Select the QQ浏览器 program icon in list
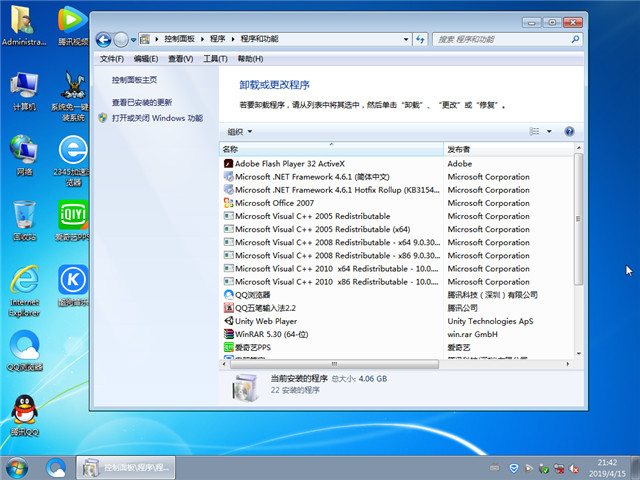This screenshot has width=640, height=480. pos(229,295)
